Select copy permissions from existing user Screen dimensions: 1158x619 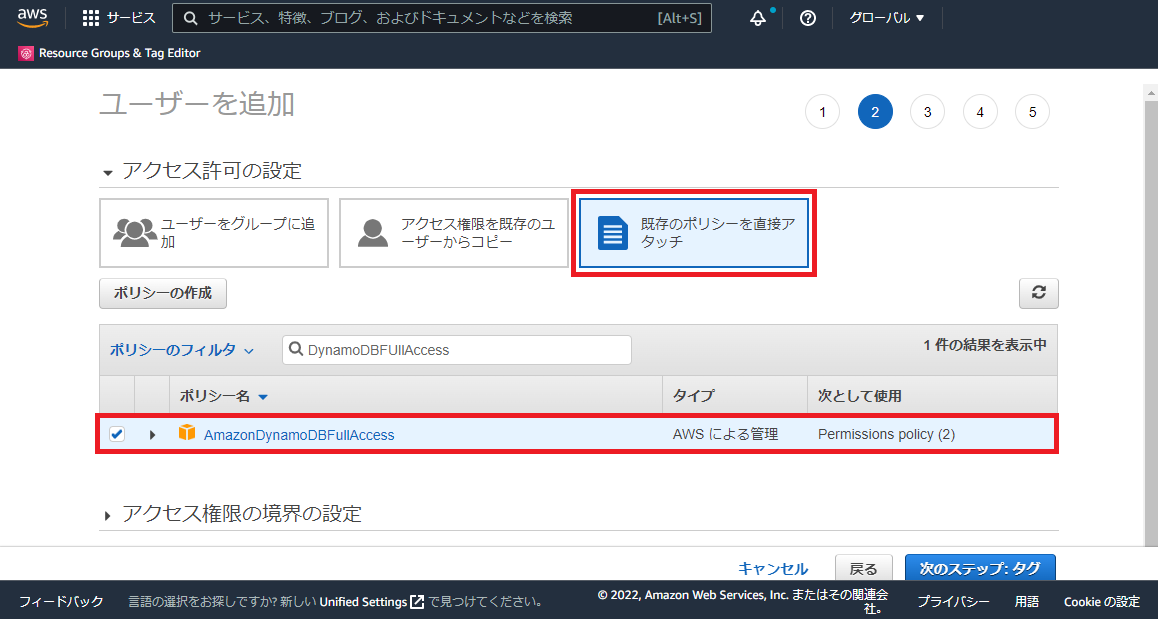[454, 233]
